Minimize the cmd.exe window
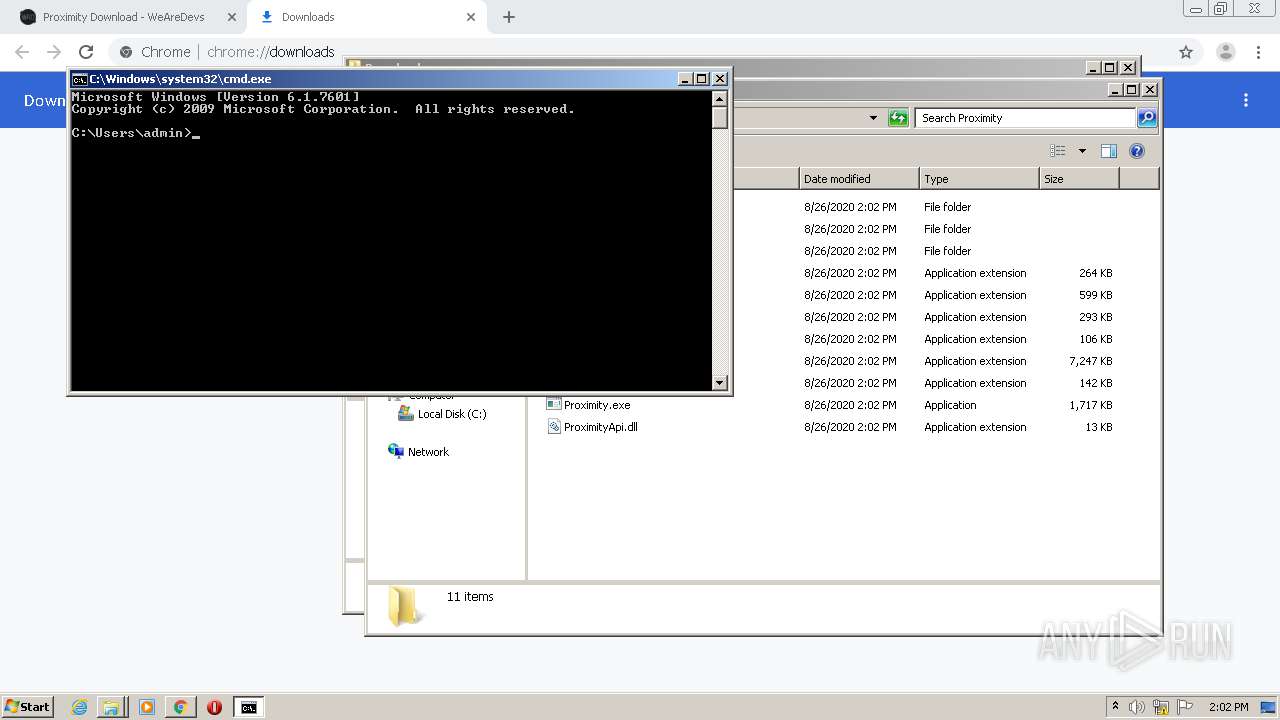Screen dimensions: 1280x720 click(685, 79)
